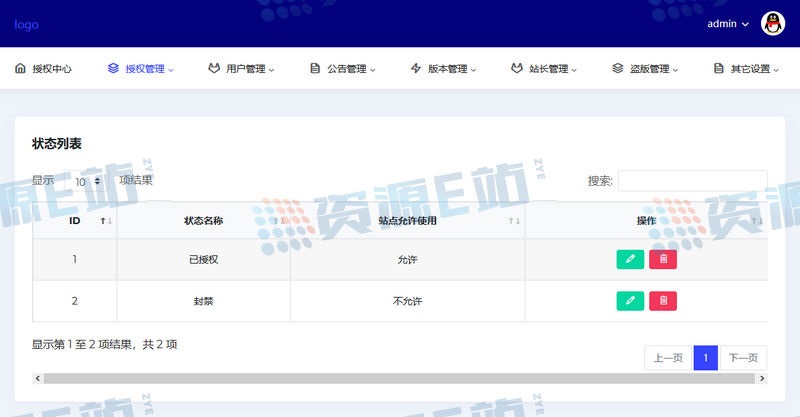Sort table by 站点允许使用 column header
The height and width of the screenshot is (417, 800).
point(407,221)
